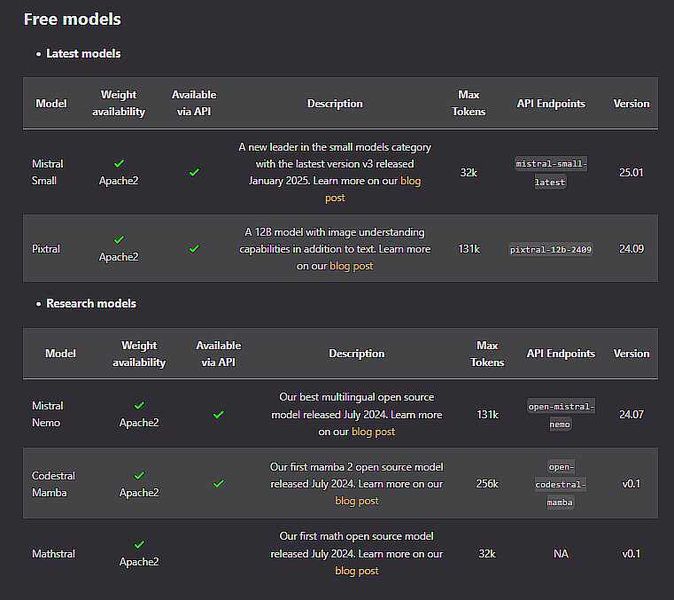Click the API availability checkmark for Codestral Mamba

tap(218, 484)
